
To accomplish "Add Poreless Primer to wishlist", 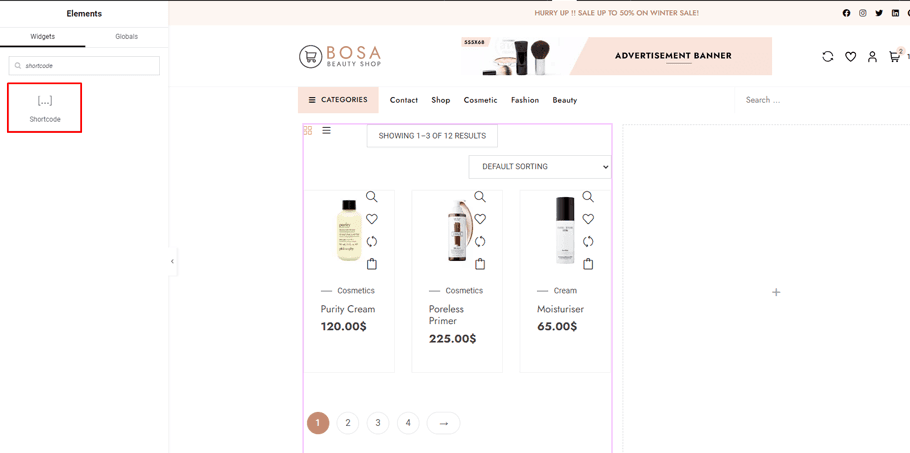I will tap(480, 219).
